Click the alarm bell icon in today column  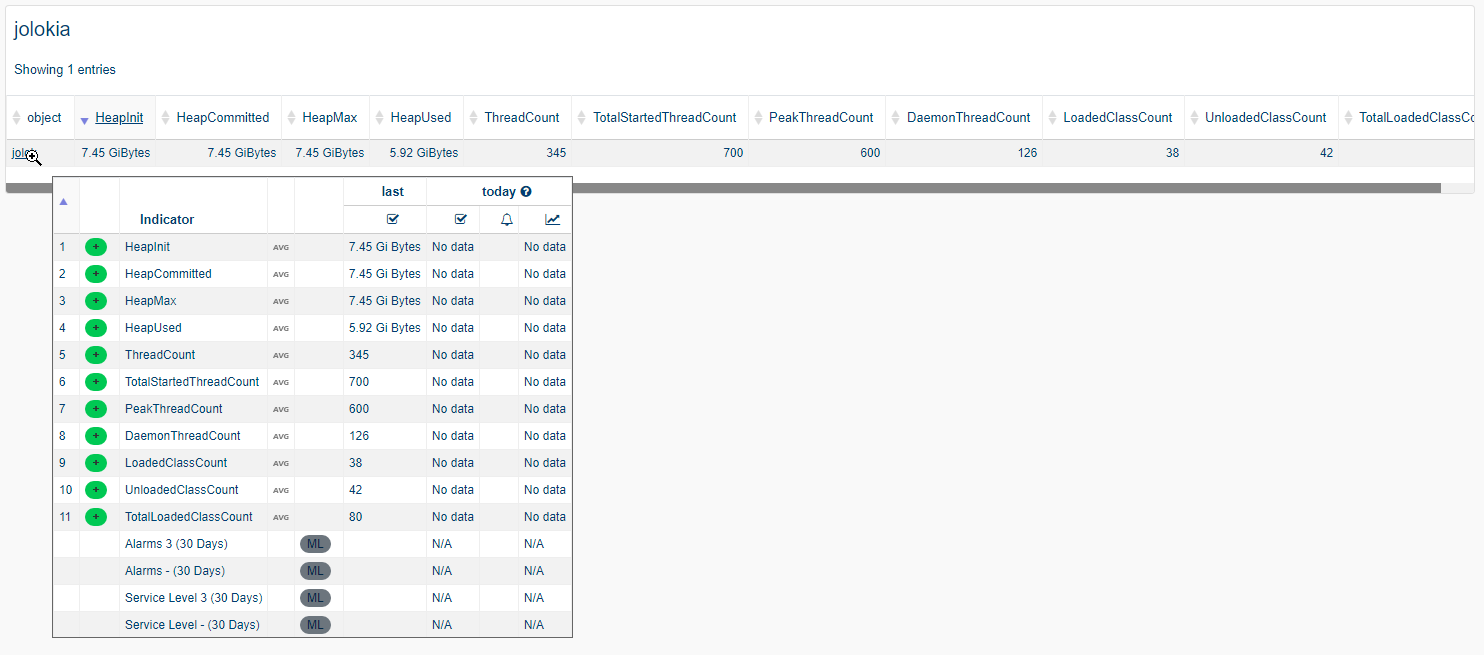point(506,220)
